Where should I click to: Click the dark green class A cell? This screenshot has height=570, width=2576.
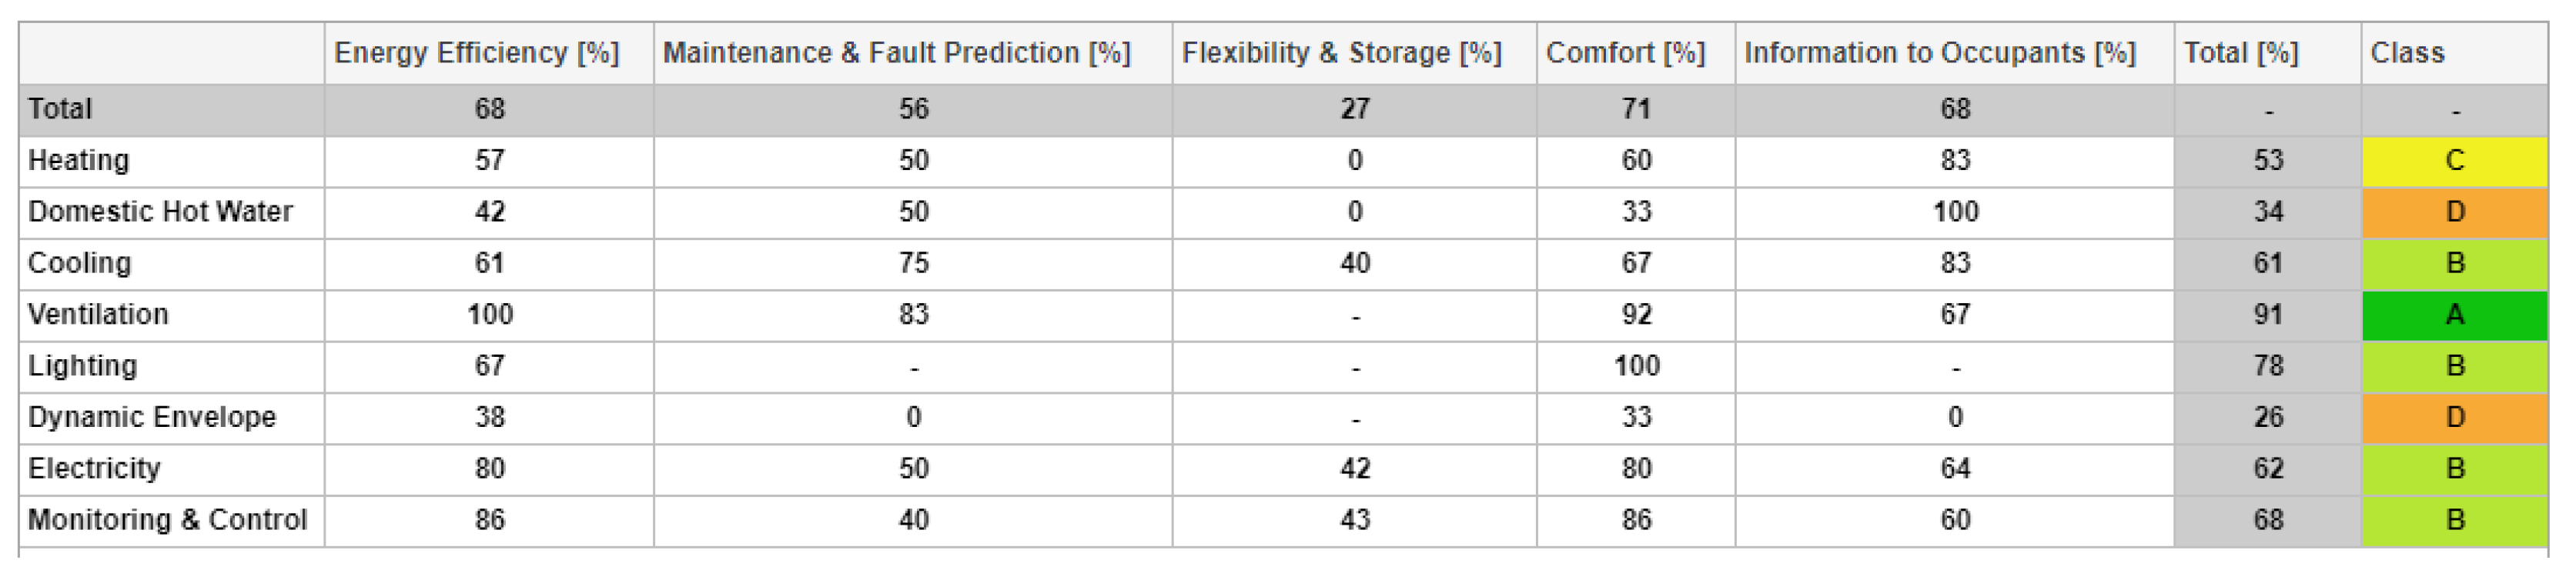pyautogui.click(x=2454, y=315)
